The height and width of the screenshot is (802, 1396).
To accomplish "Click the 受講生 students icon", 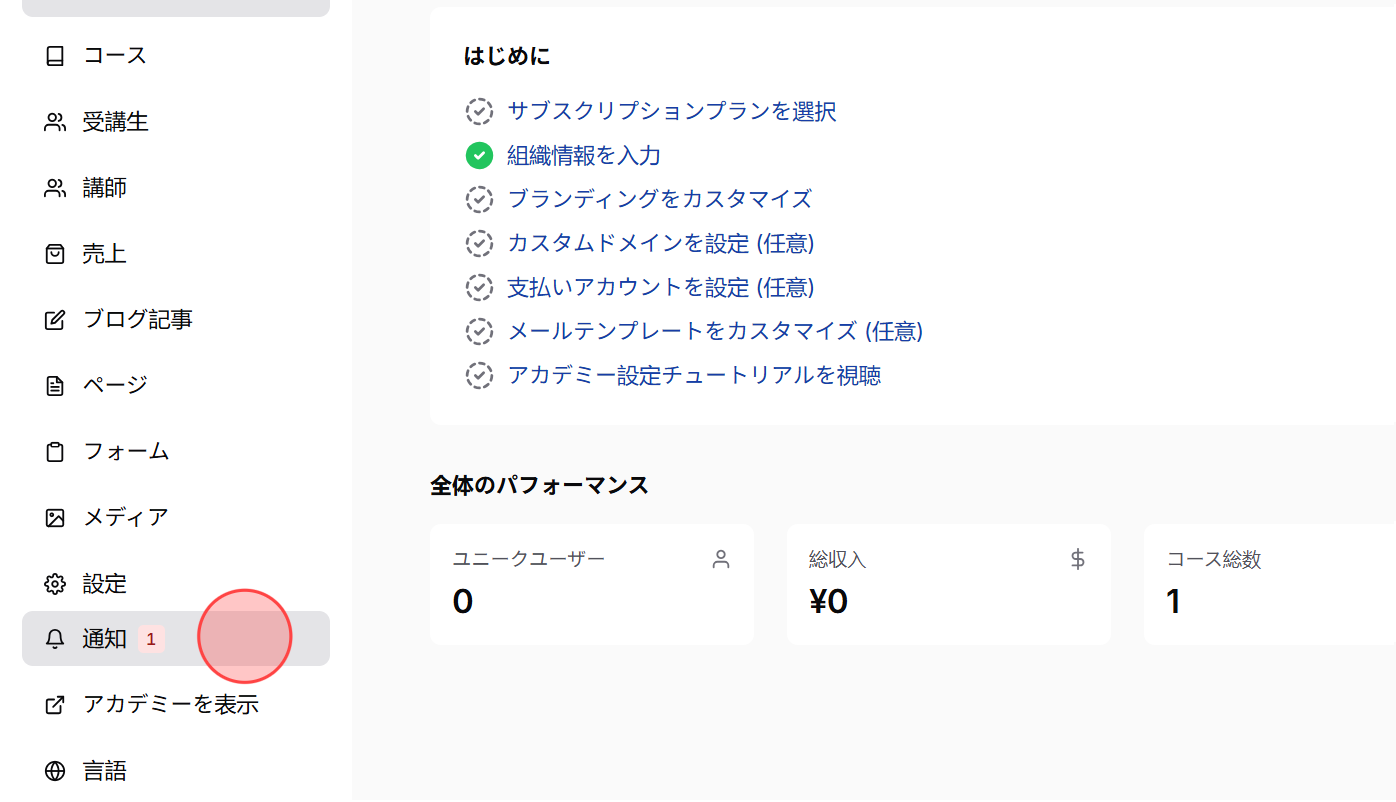I will tap(55, 121).
